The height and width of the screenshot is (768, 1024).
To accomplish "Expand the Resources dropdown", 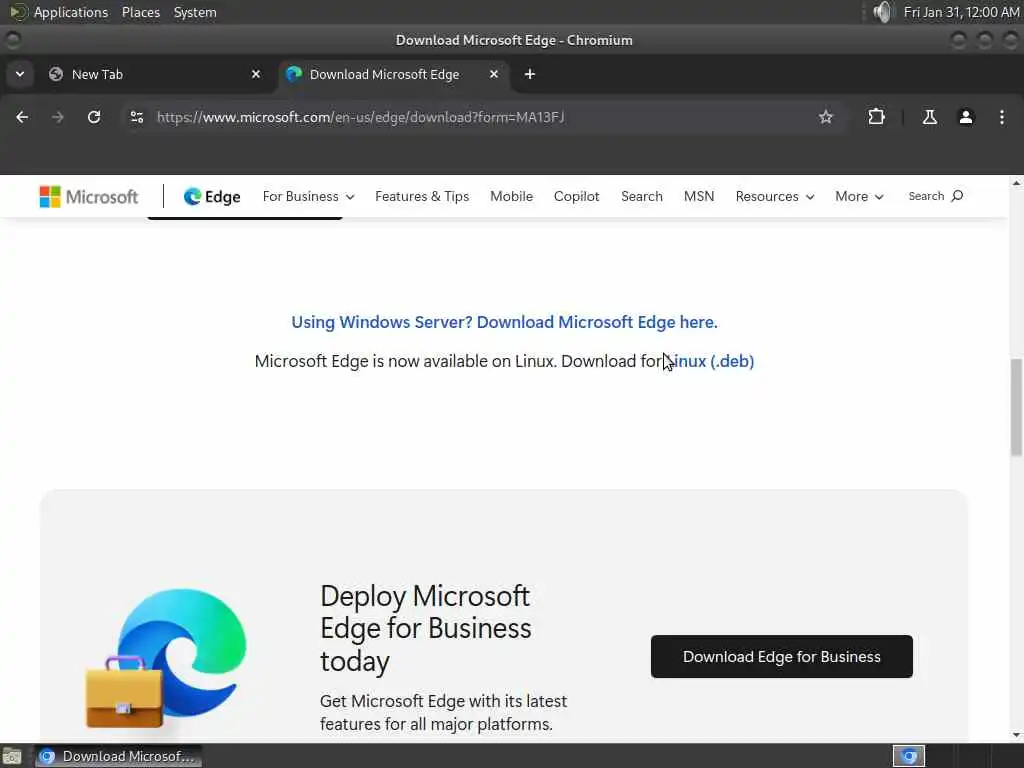I will click(x=775, y=197).
